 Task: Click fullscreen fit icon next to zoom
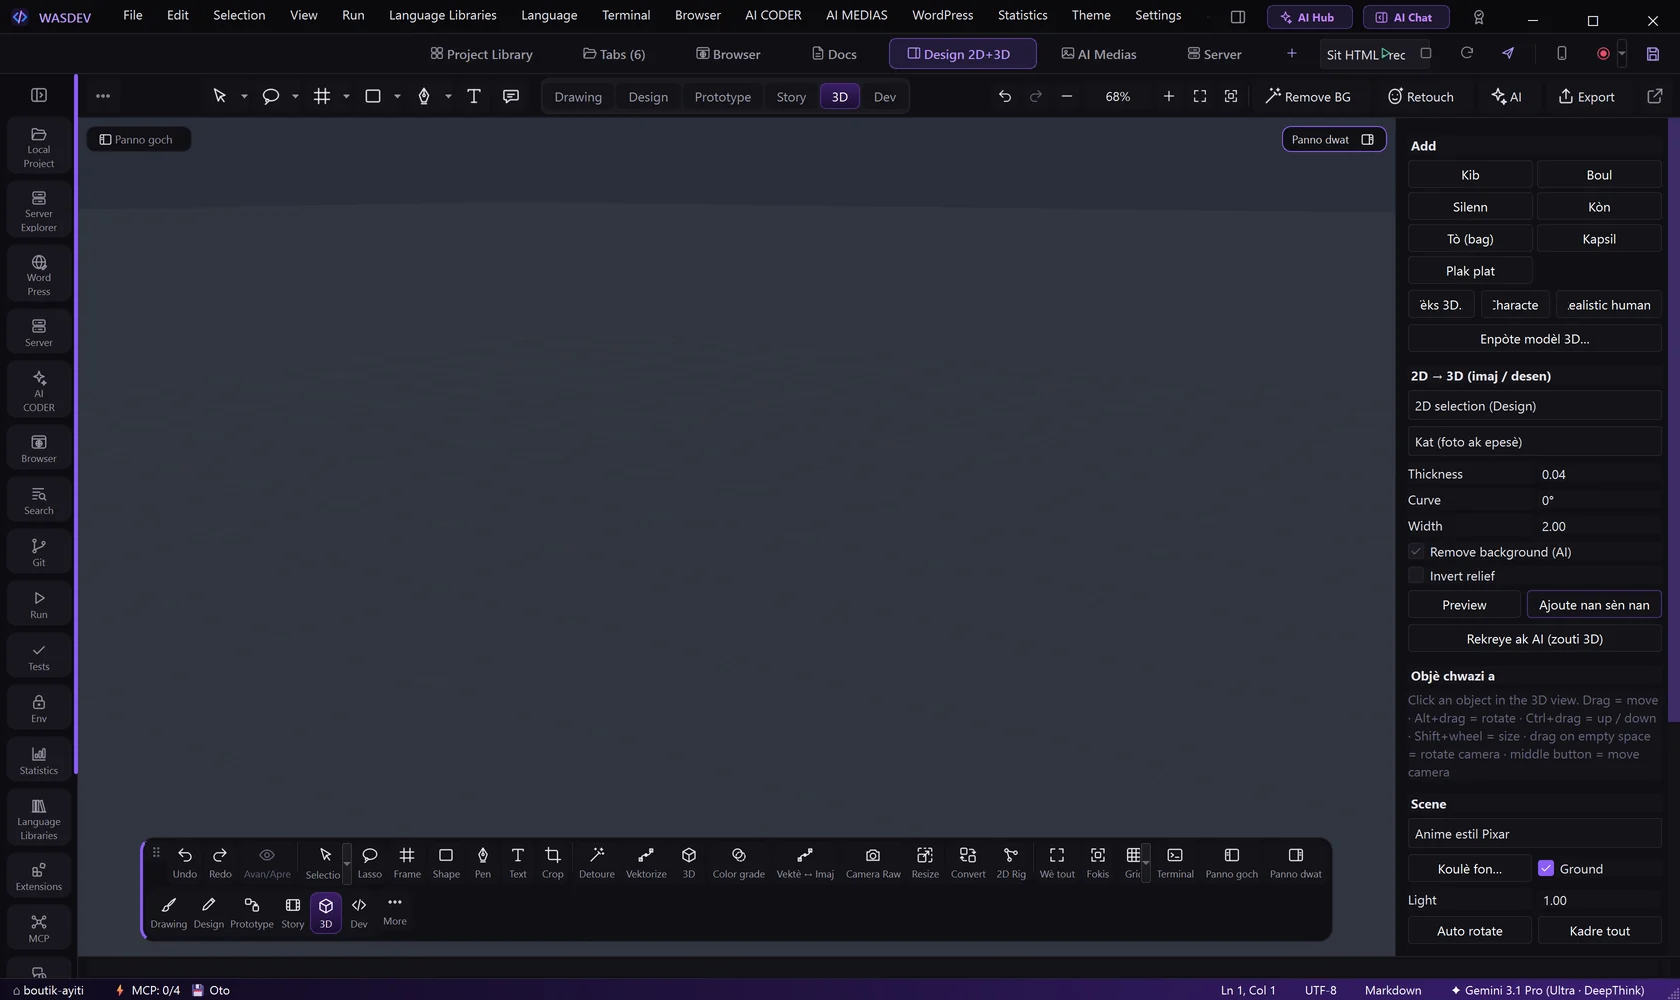[x=1200, y=96]
